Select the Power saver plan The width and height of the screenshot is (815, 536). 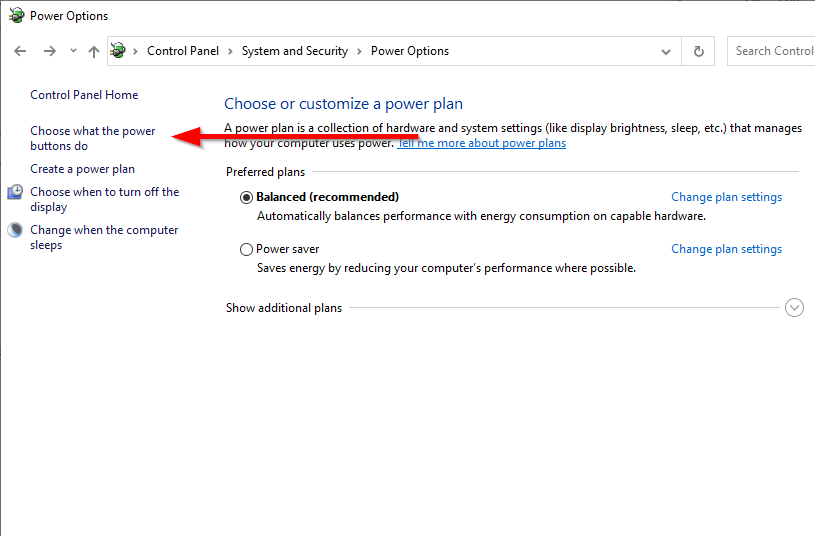click(x=247, y=249)
